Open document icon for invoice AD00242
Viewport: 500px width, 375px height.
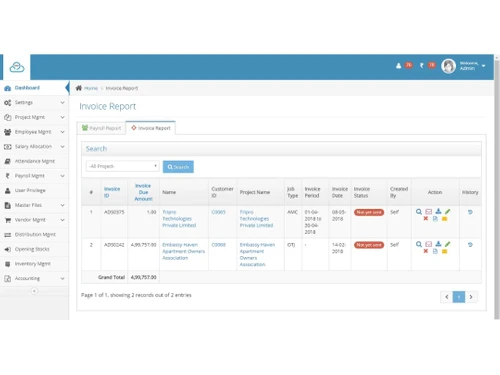tap(435, 251)
